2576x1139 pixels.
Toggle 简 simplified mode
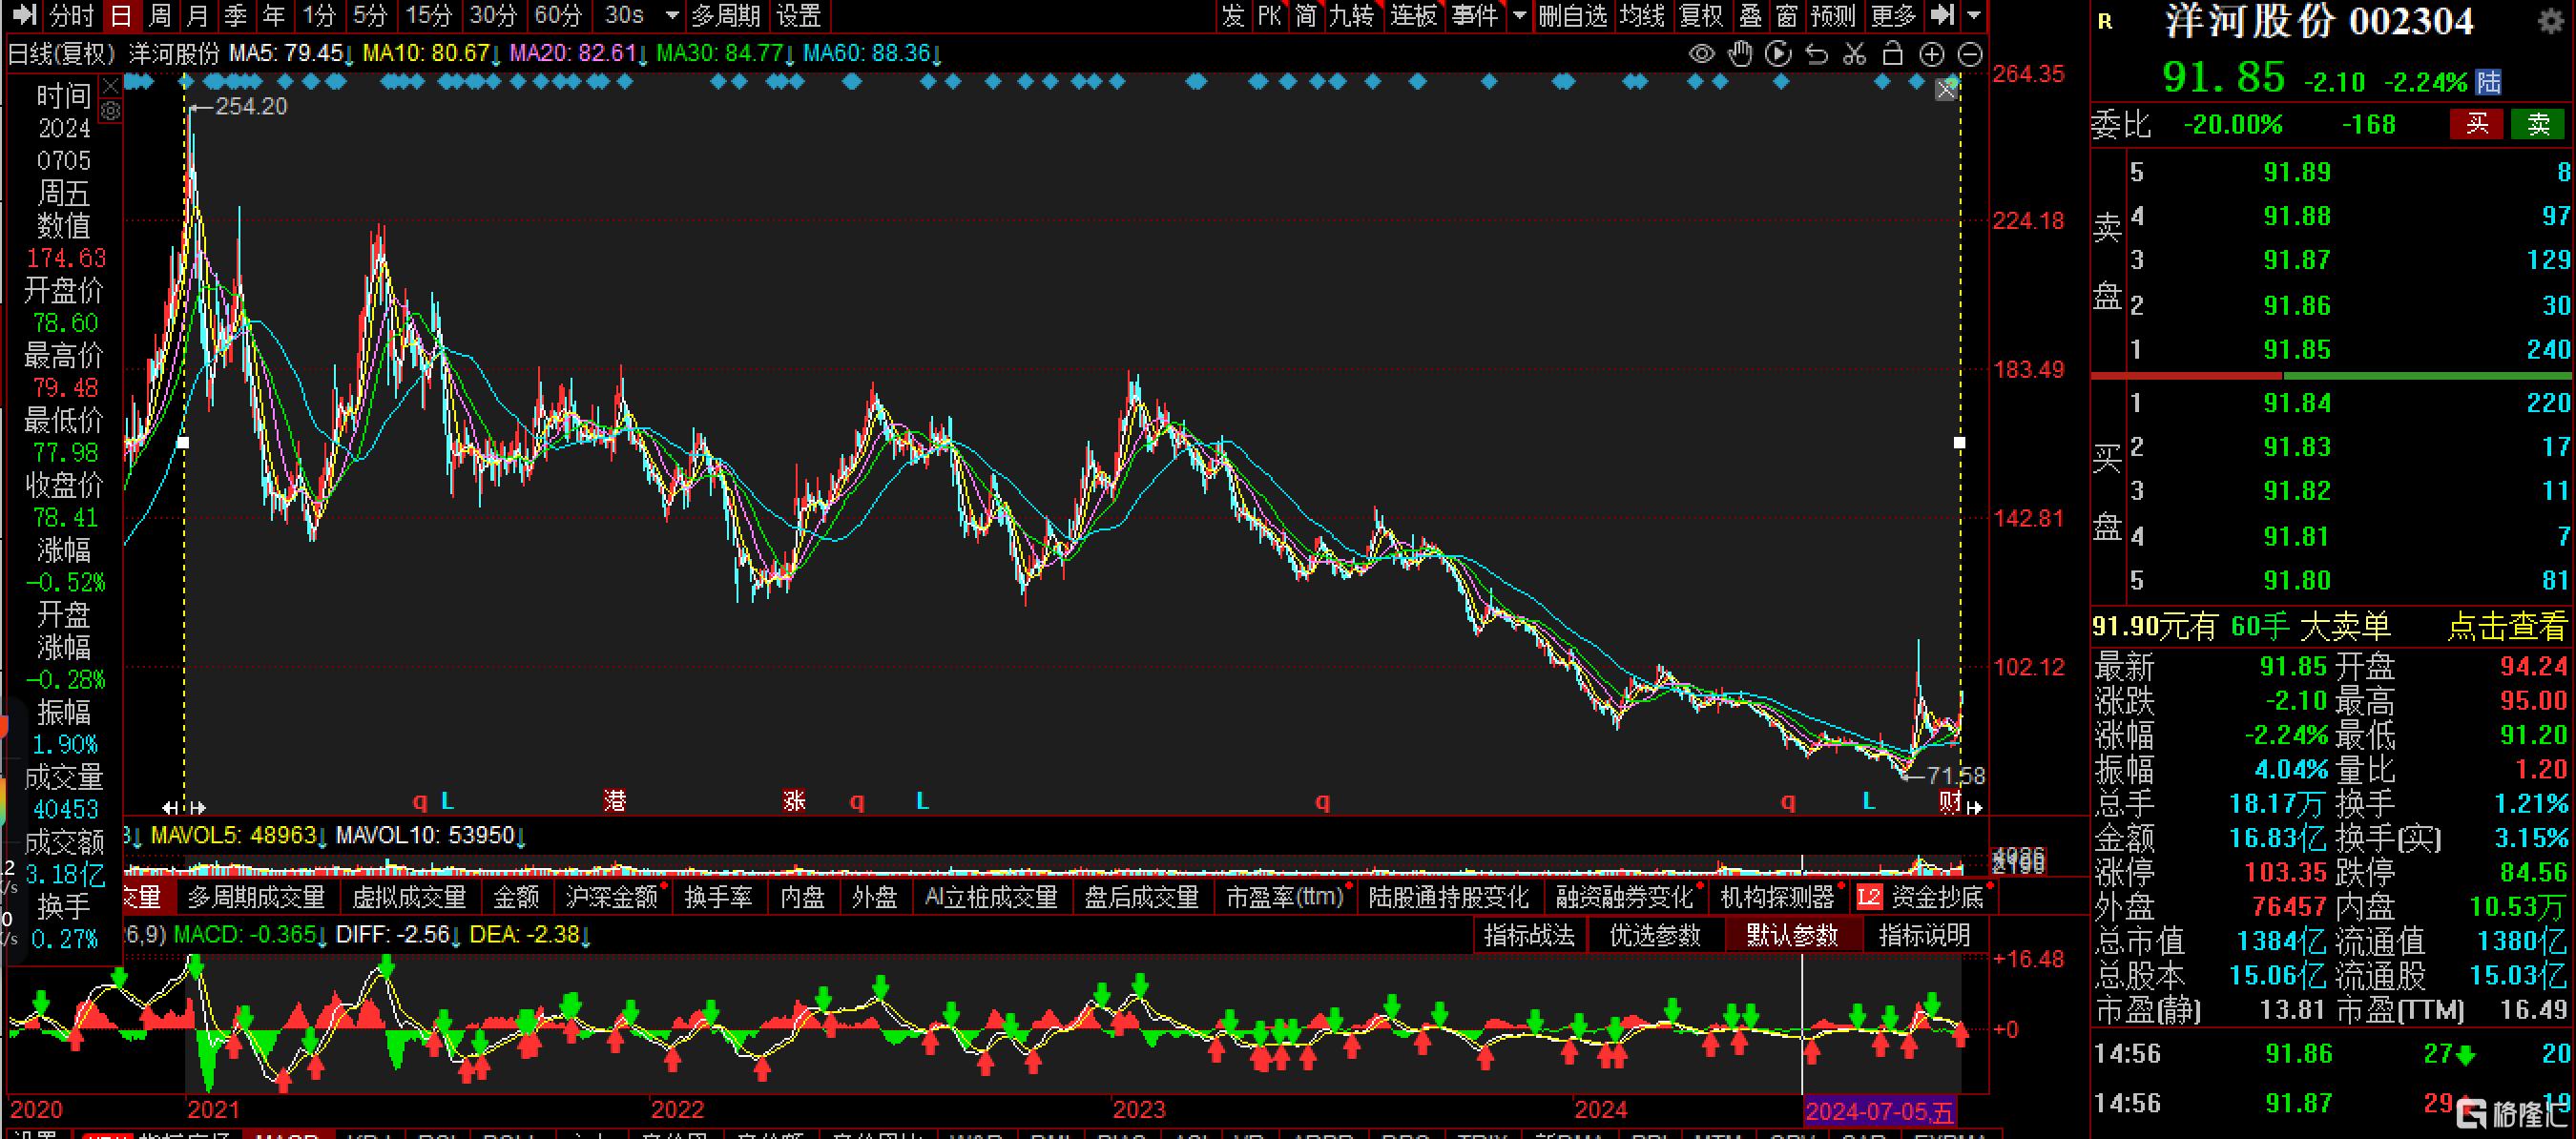1306,15
